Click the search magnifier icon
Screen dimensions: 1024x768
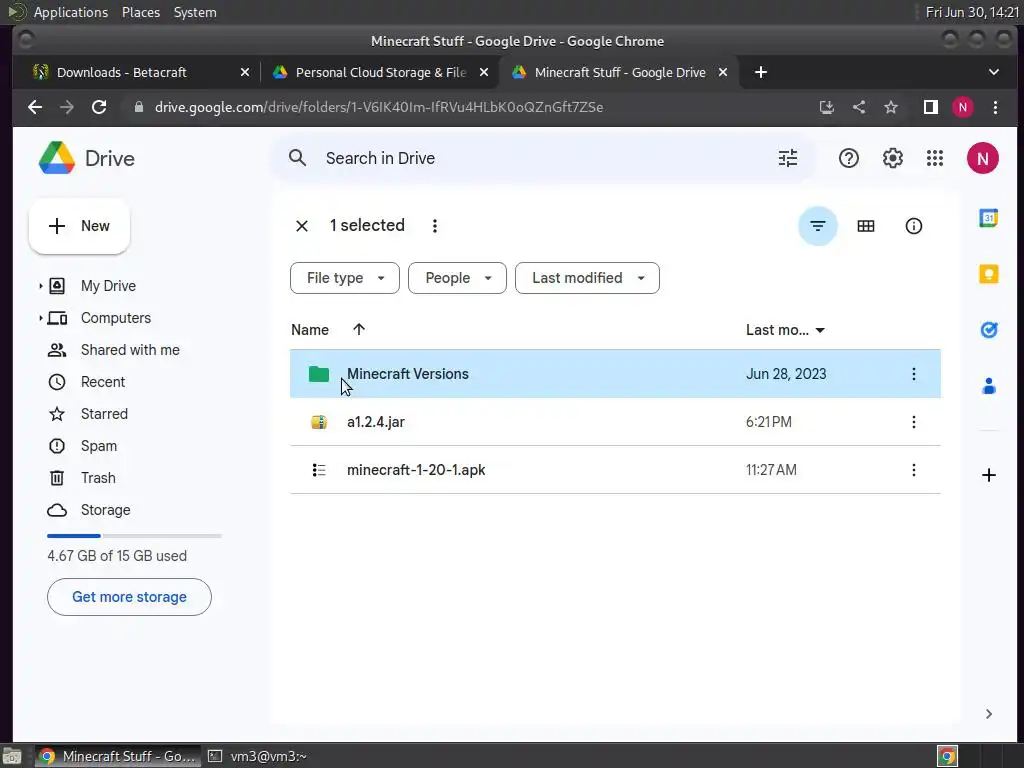[x=297, y=158]
